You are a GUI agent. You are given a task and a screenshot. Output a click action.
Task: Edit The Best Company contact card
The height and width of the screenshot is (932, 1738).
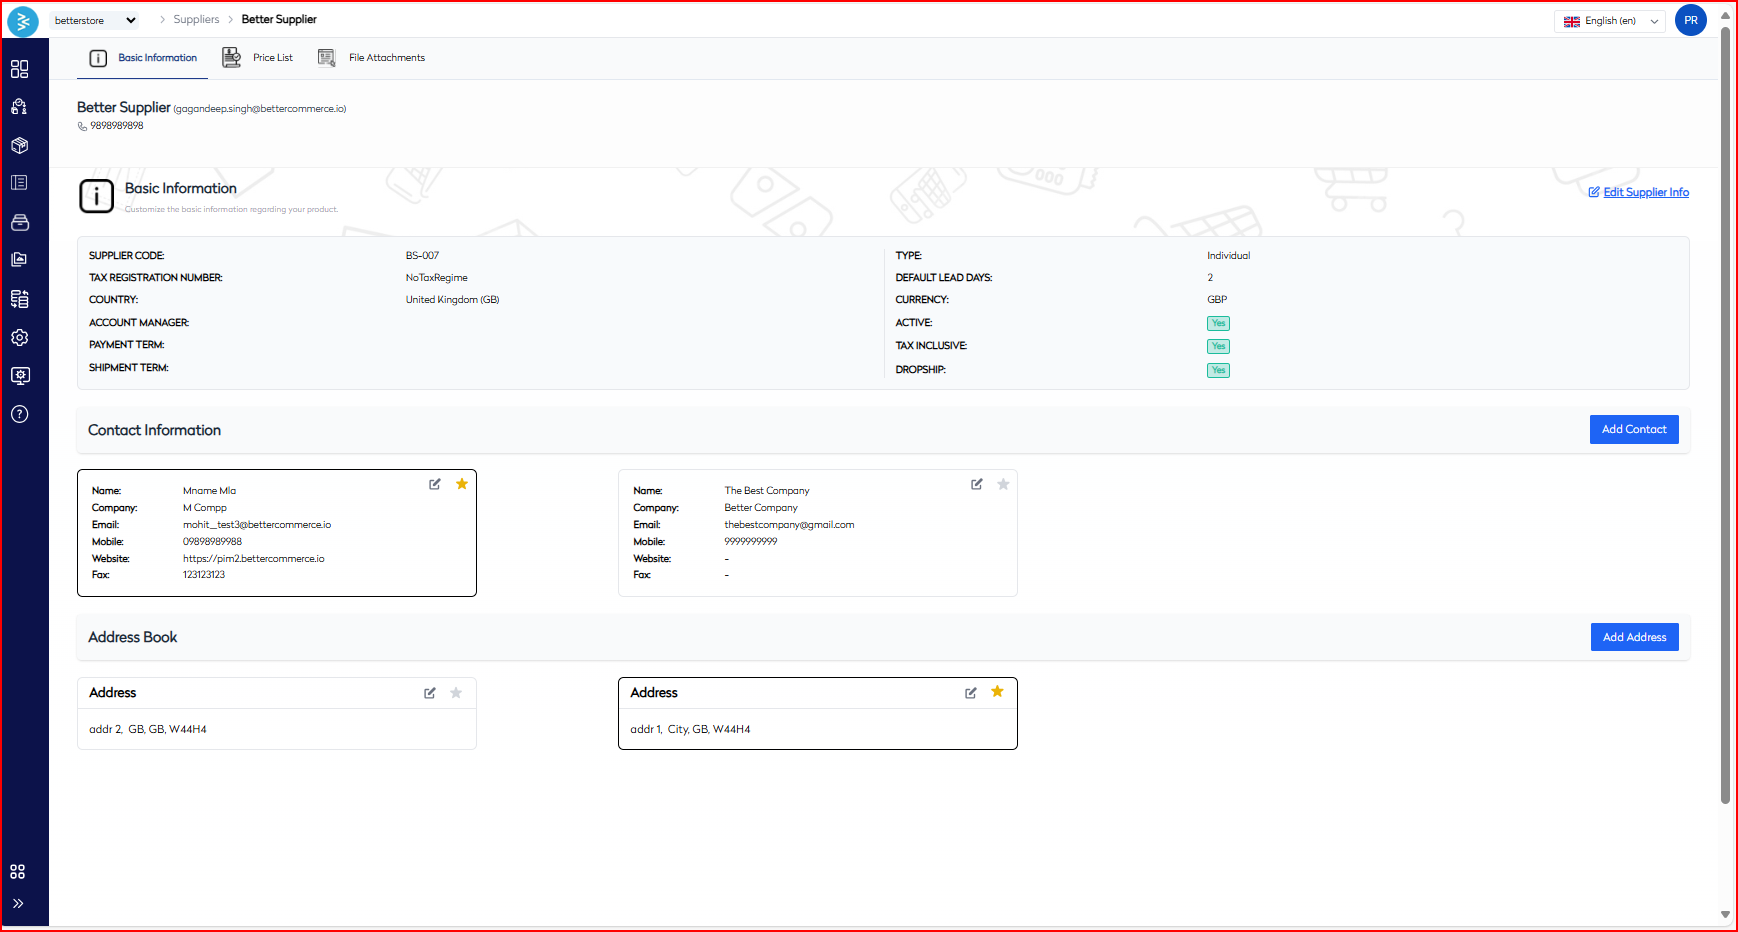pyautogui.click(x=977, y=484)
